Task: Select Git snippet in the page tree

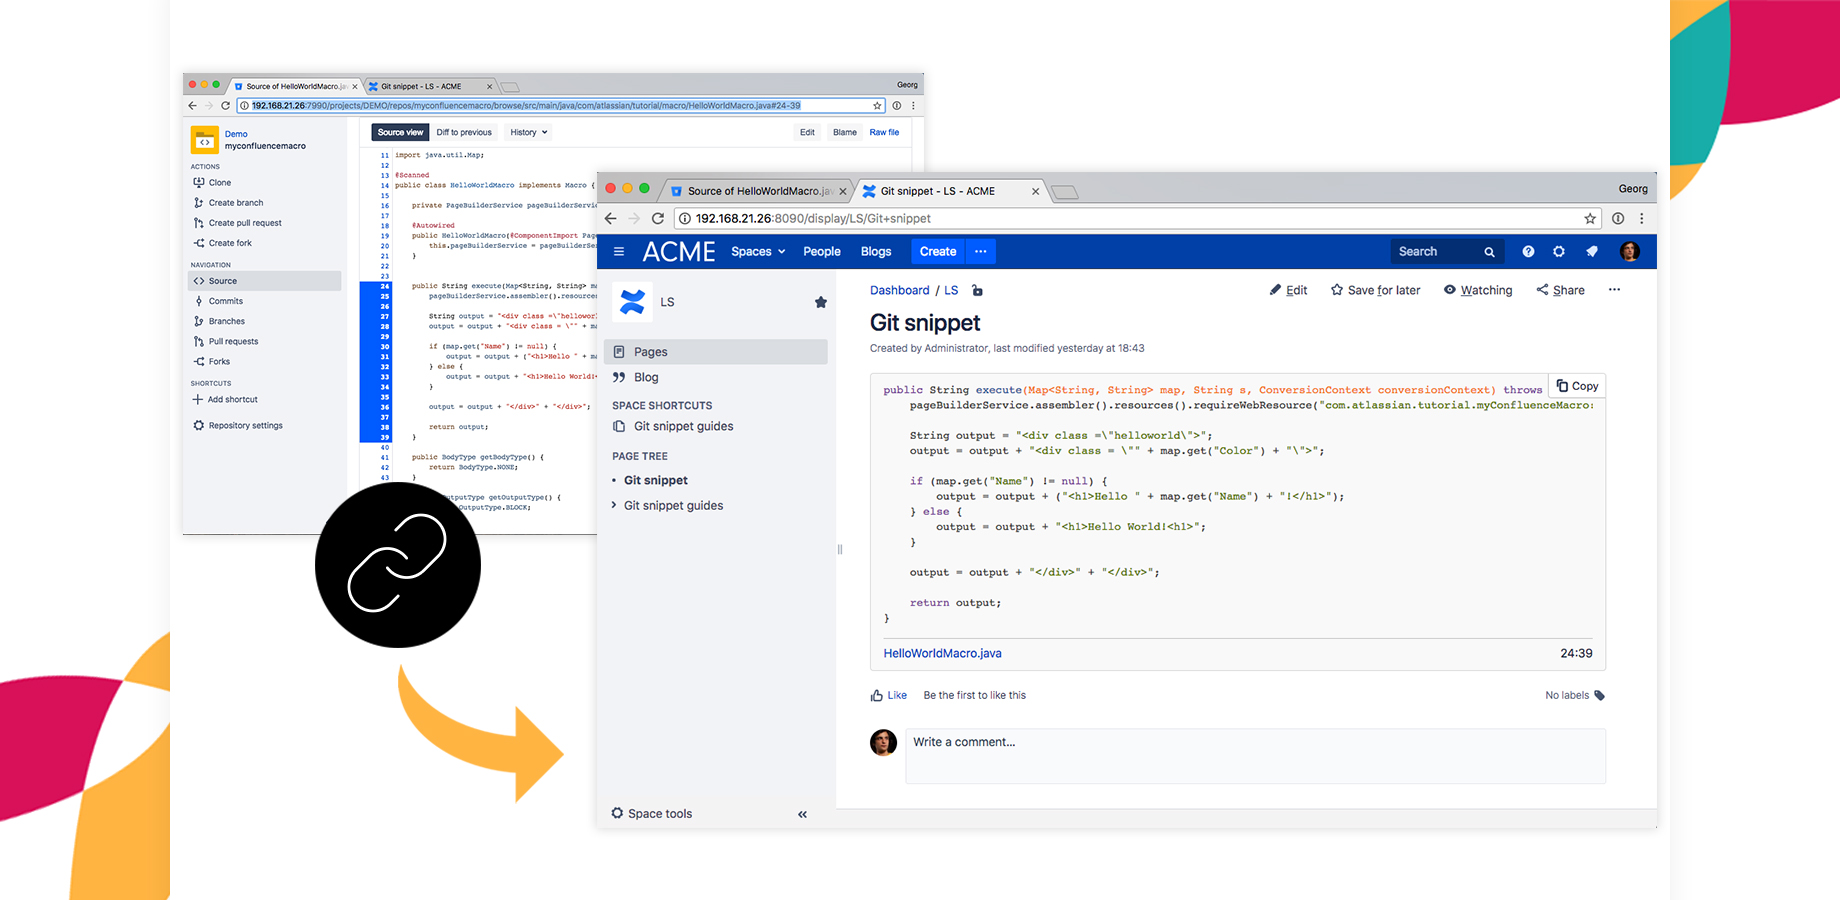Action: [656, 480]
